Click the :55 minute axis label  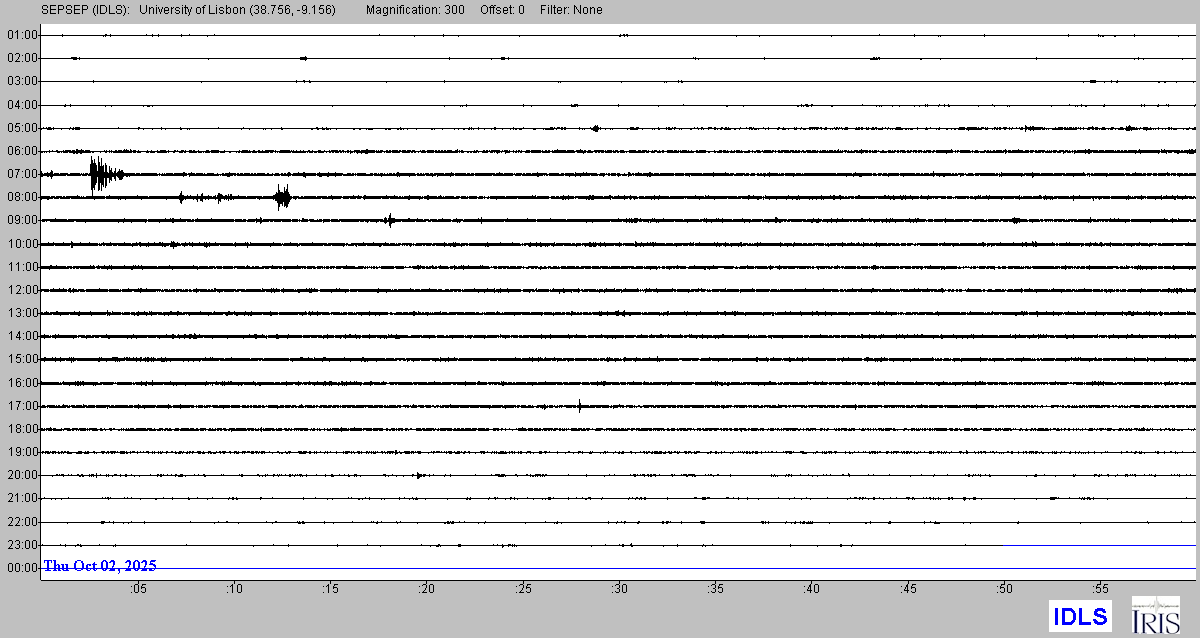[x=1101, y=588]
